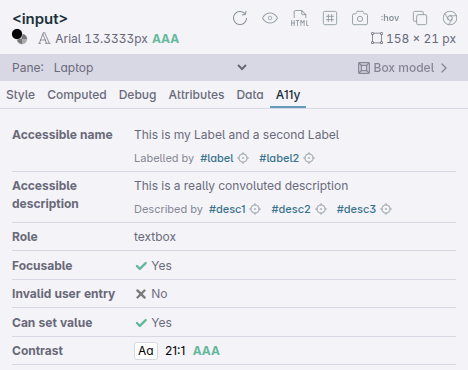
Task: Click the Aa contrast preview swatch
Action: (x=146, y=351)
